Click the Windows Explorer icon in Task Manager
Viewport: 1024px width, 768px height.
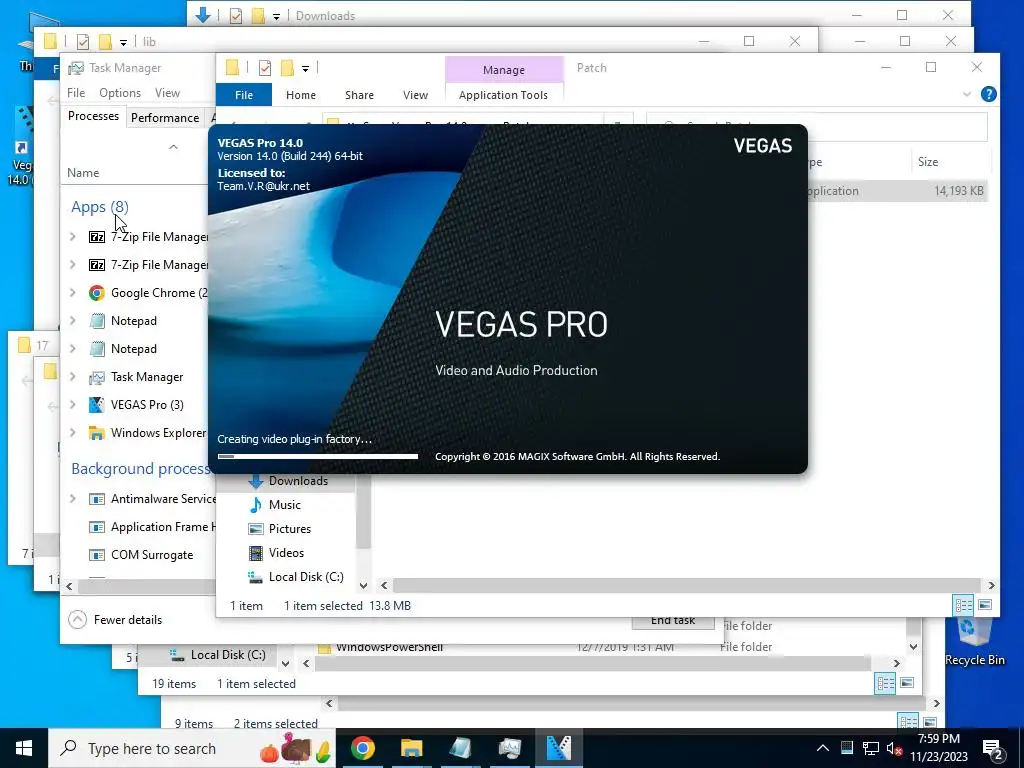(97, 433)
